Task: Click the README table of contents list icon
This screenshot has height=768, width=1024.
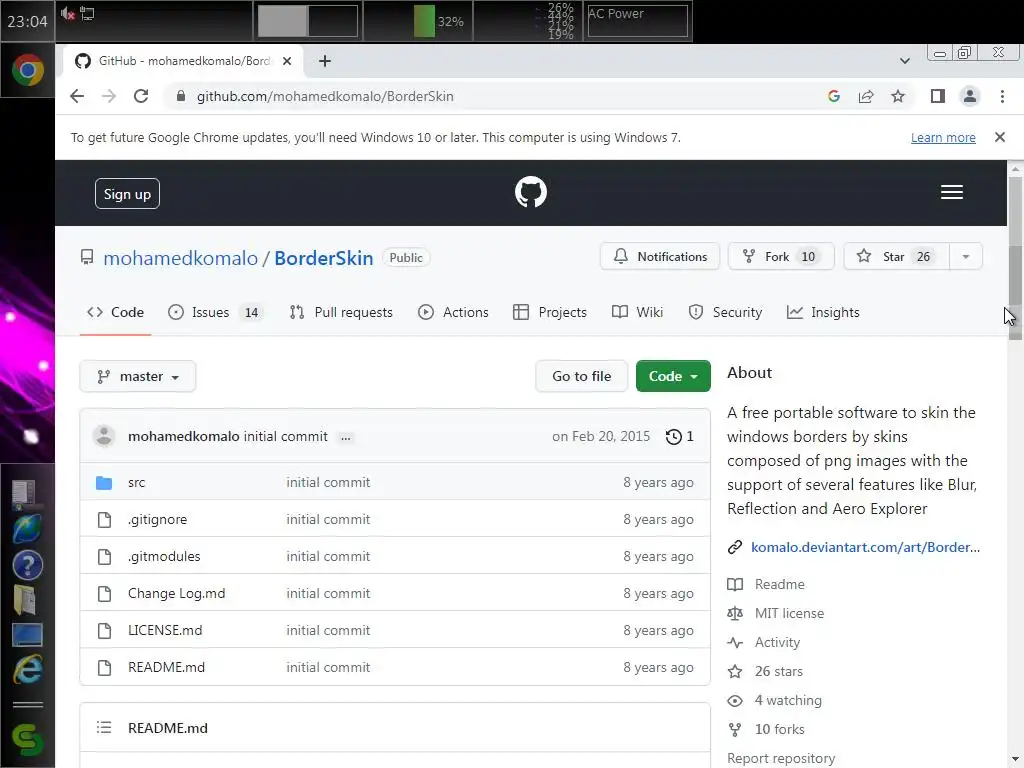Action: (x=104, y=728)
